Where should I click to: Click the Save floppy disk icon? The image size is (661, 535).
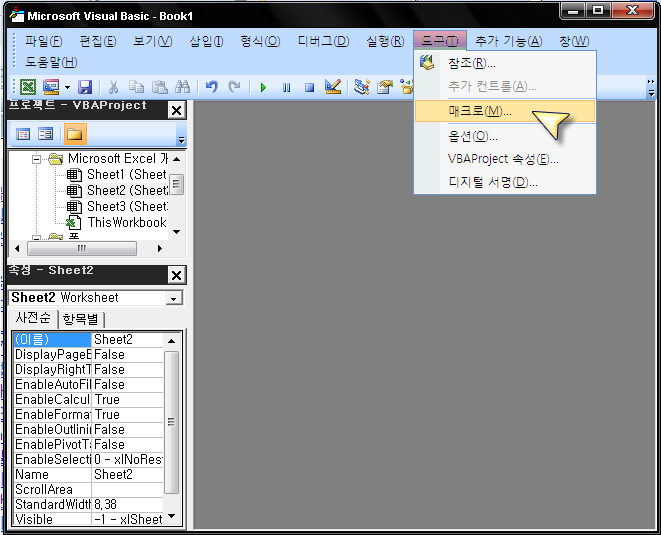85,87
